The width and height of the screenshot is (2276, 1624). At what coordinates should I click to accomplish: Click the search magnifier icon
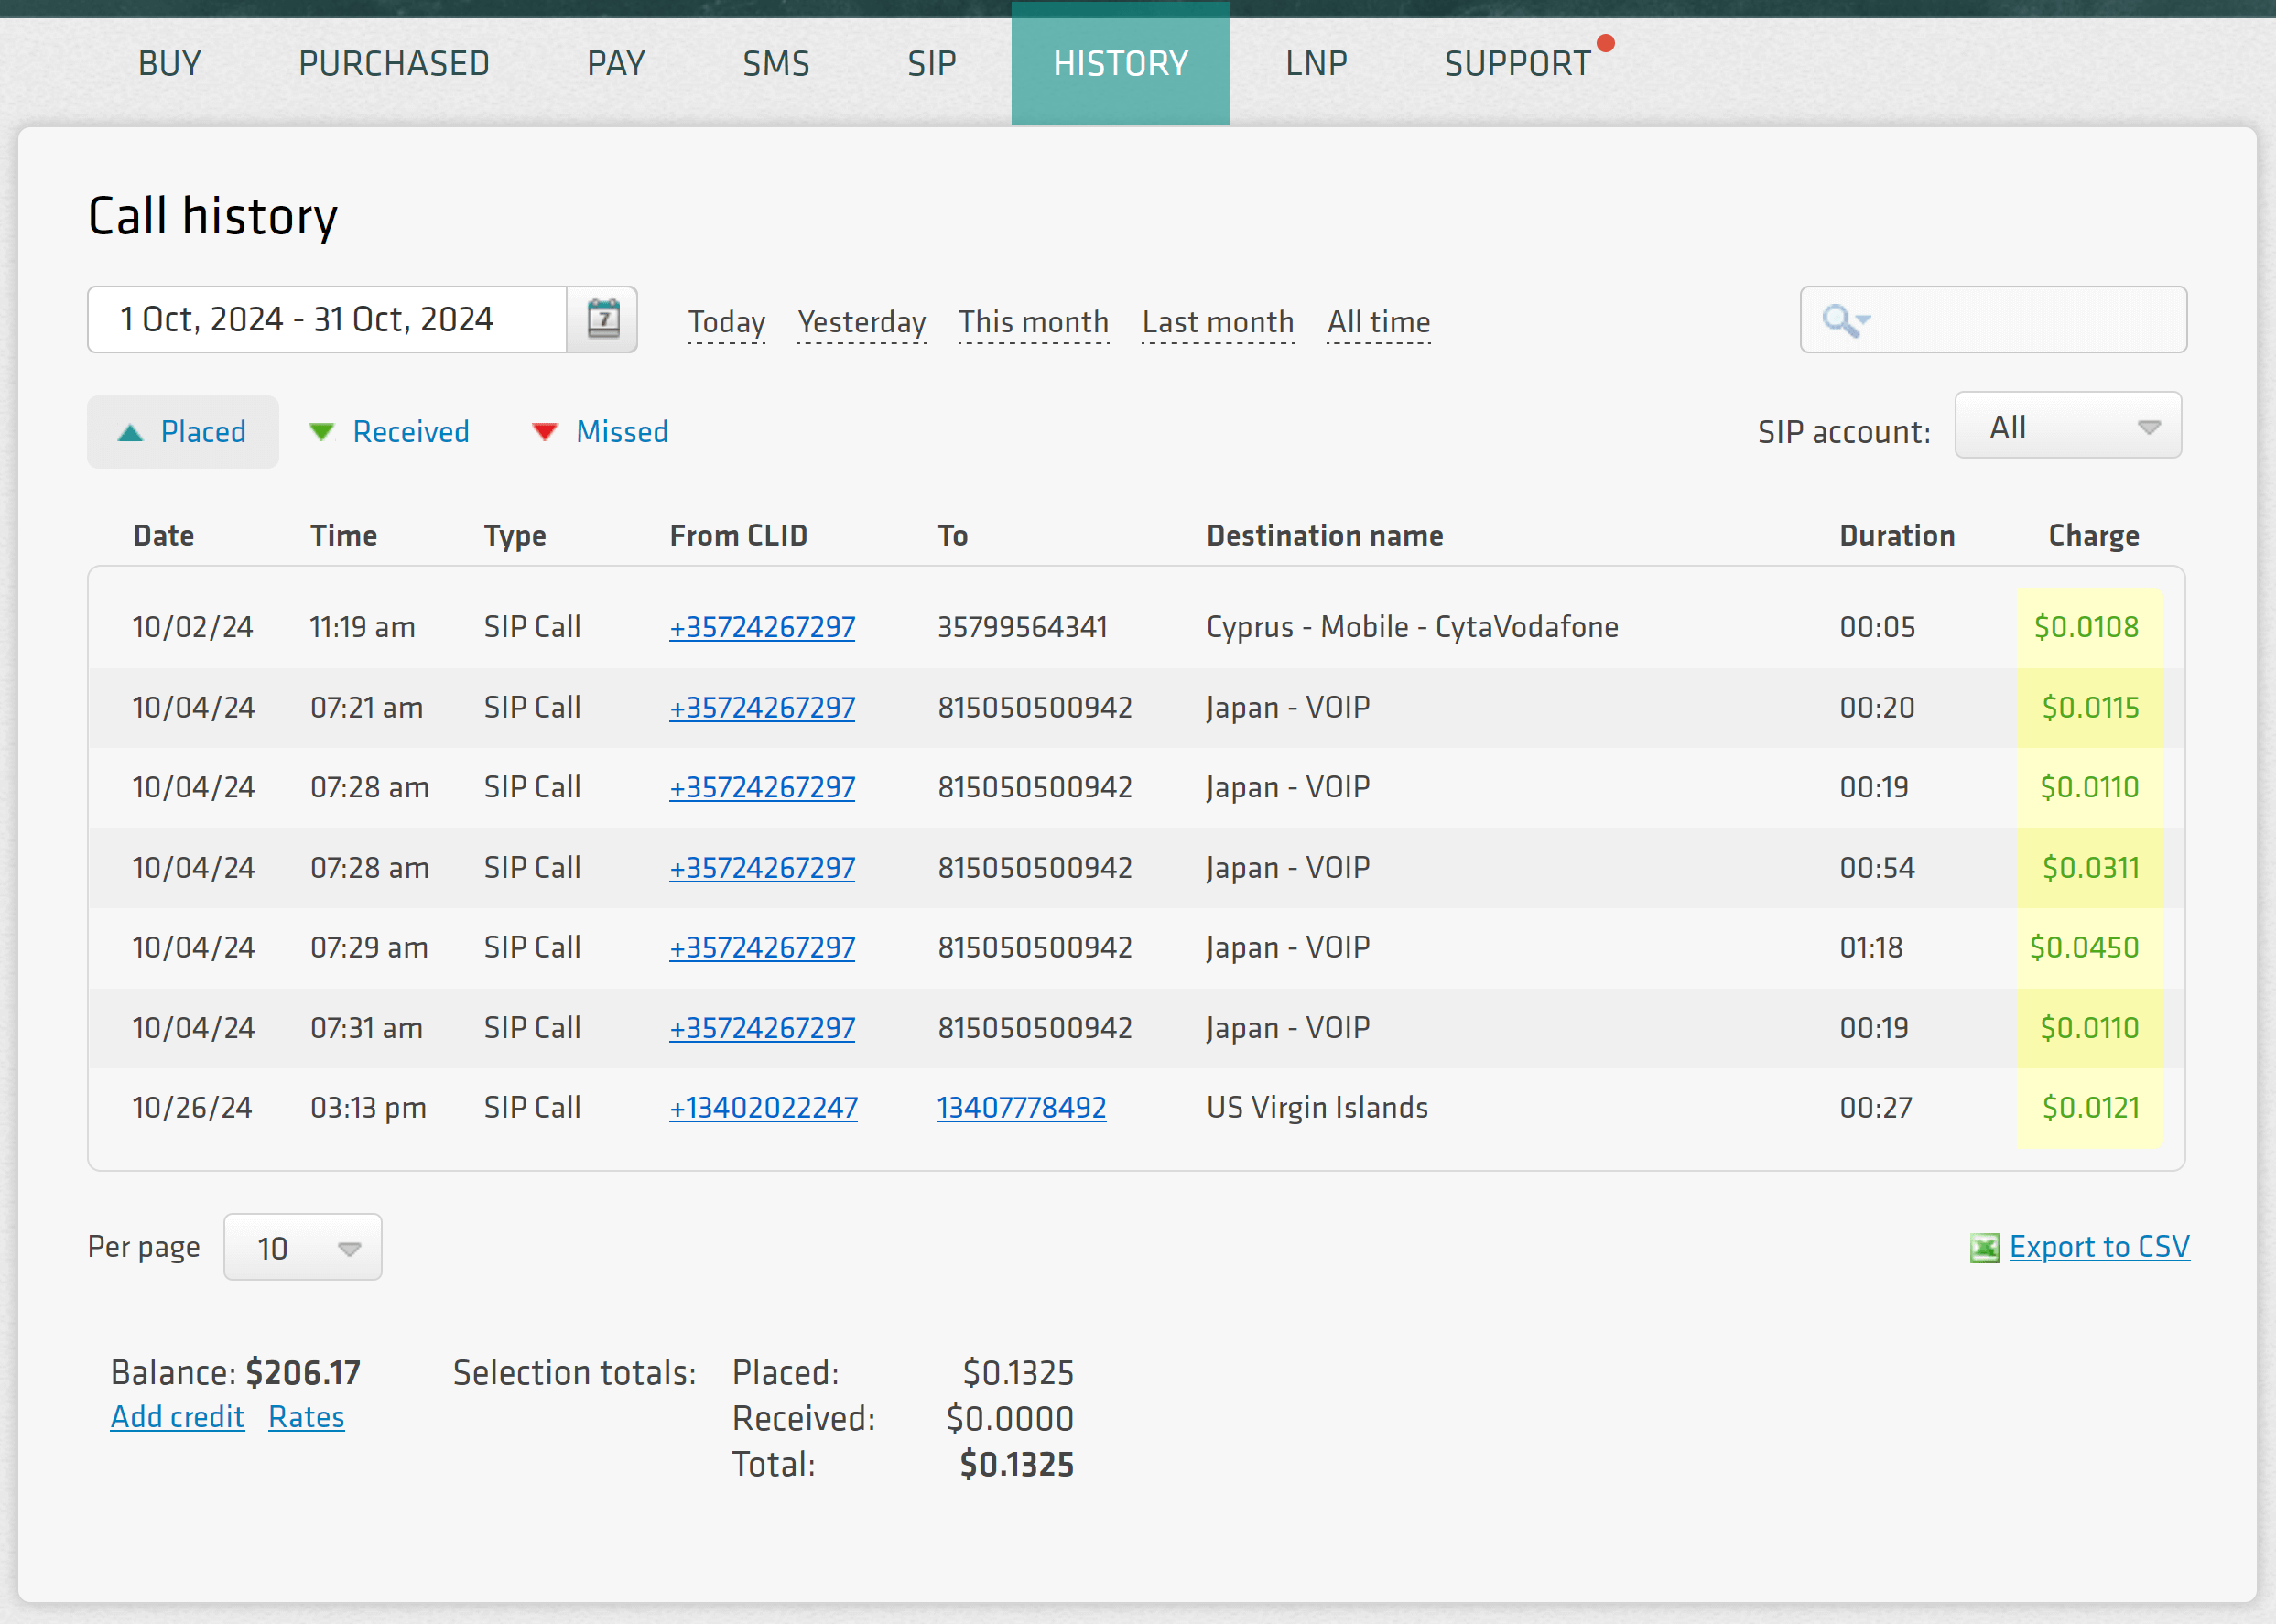point(1841,320)
